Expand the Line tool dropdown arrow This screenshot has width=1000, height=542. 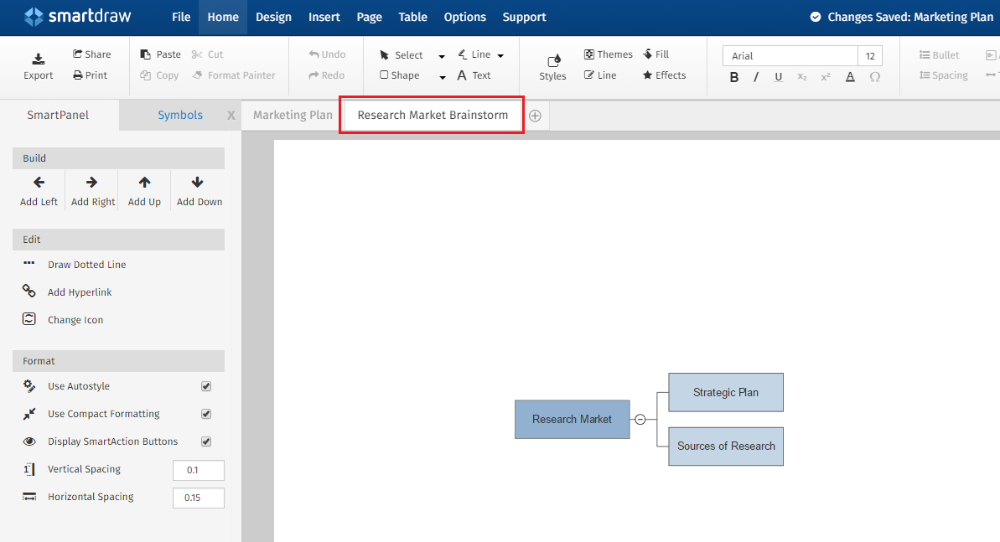(x=501, y=55)
